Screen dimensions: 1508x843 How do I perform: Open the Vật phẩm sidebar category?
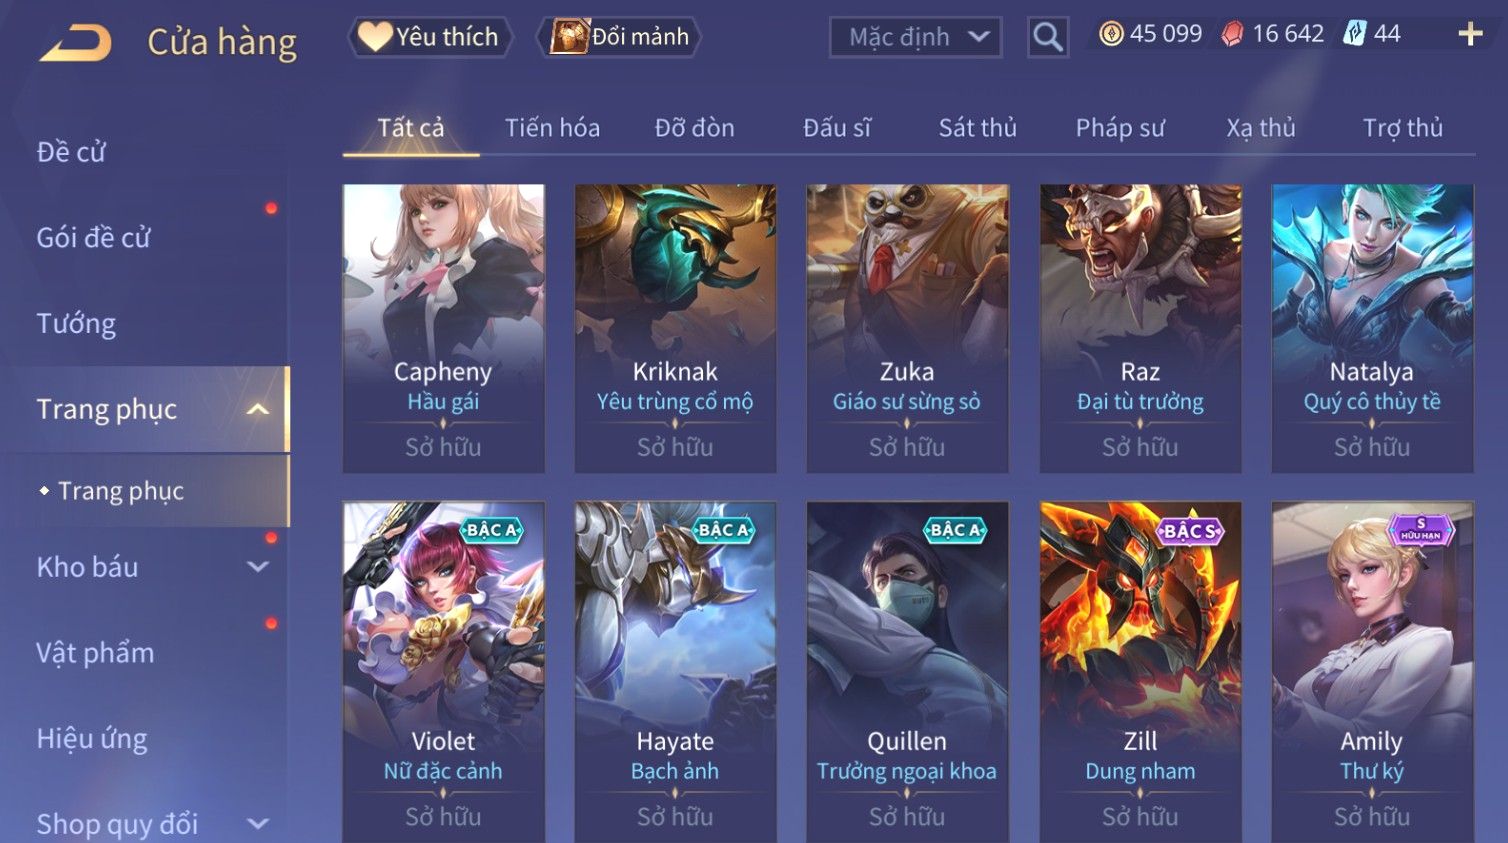[95, 653]
